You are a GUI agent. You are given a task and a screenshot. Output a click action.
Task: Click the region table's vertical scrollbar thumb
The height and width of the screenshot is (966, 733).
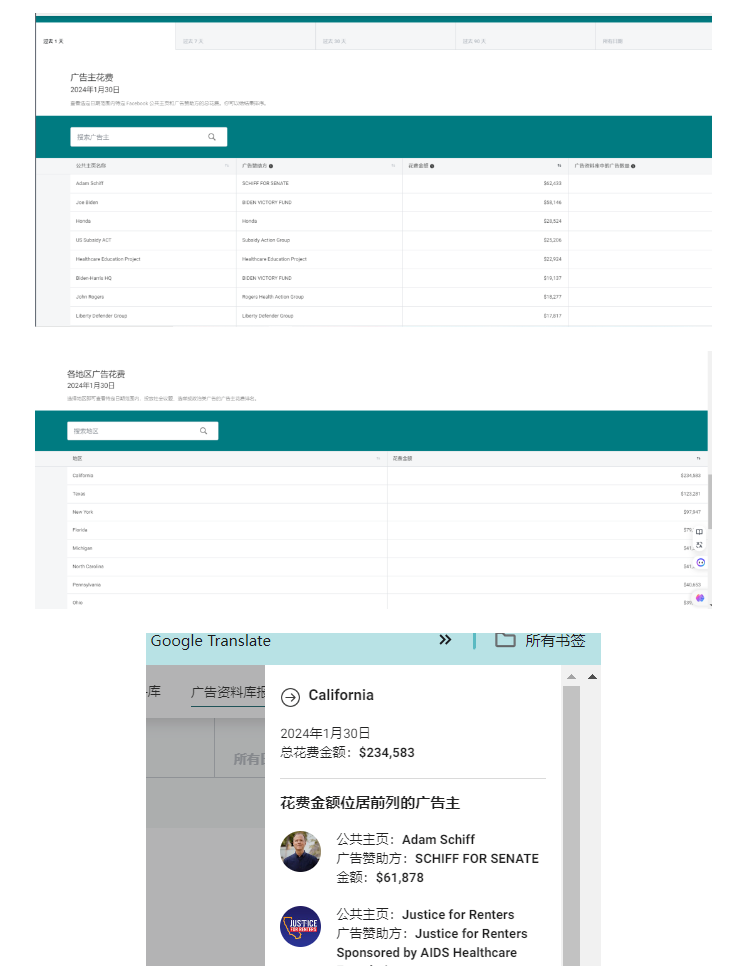click(x=710, y=501)
